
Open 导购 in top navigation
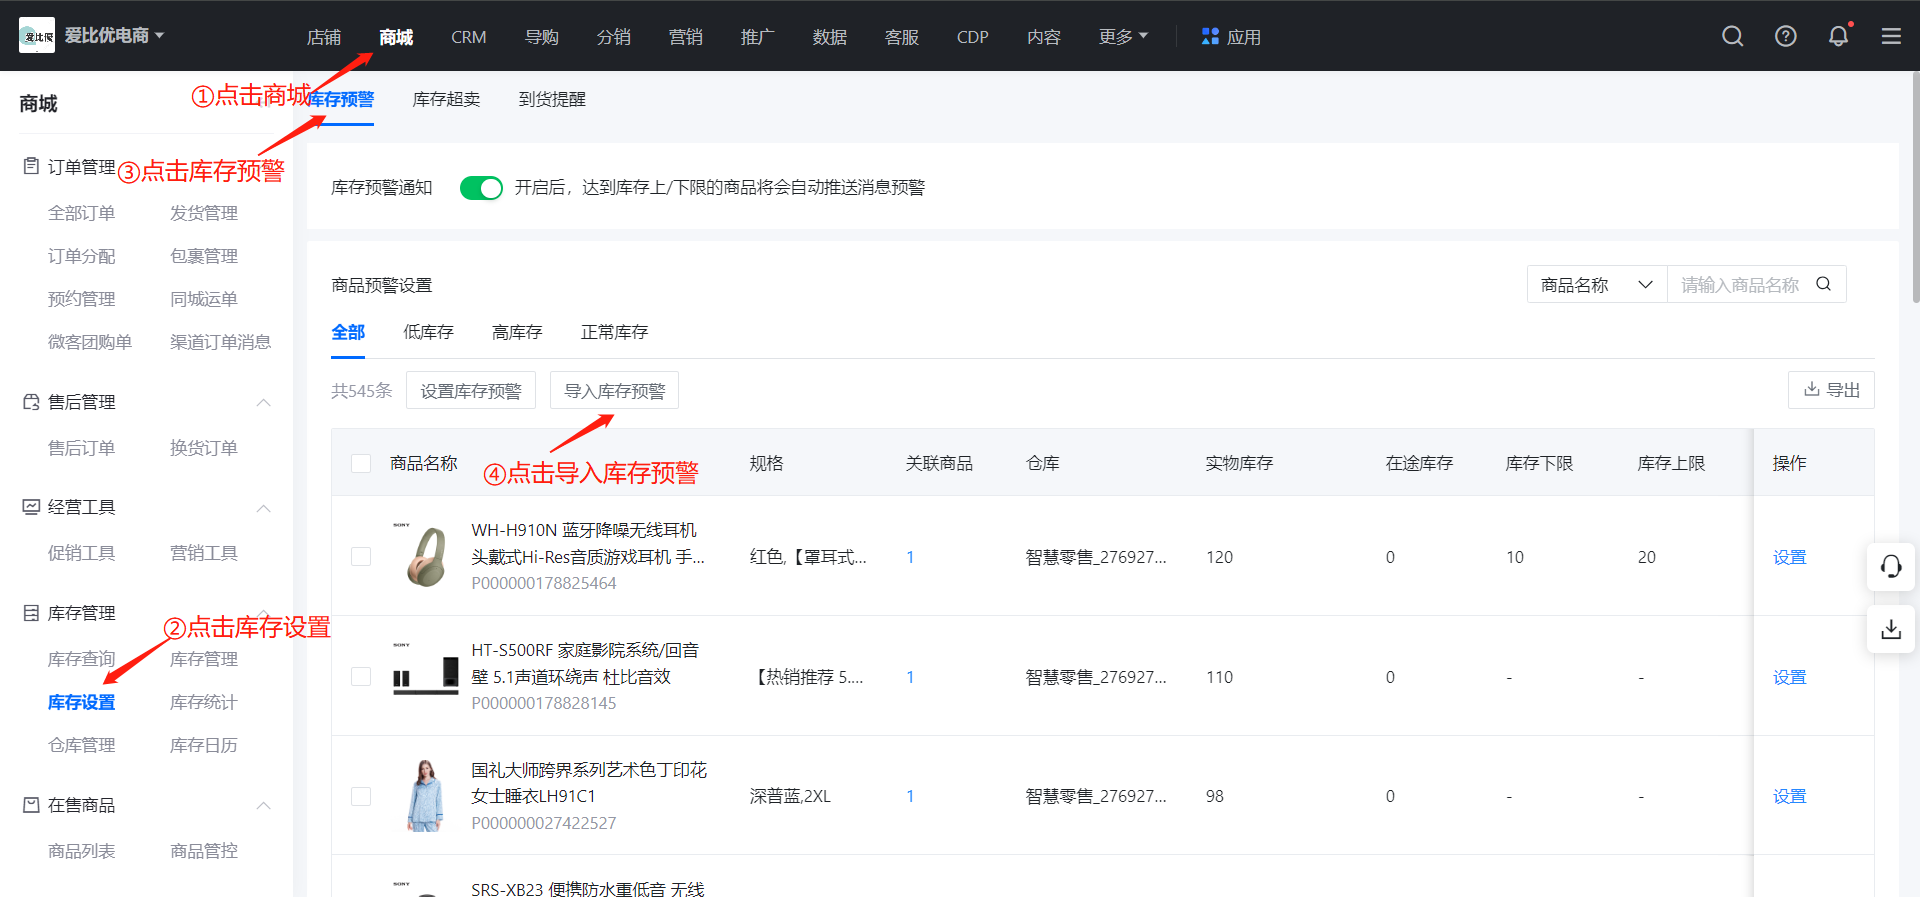[x=542, y=37]
